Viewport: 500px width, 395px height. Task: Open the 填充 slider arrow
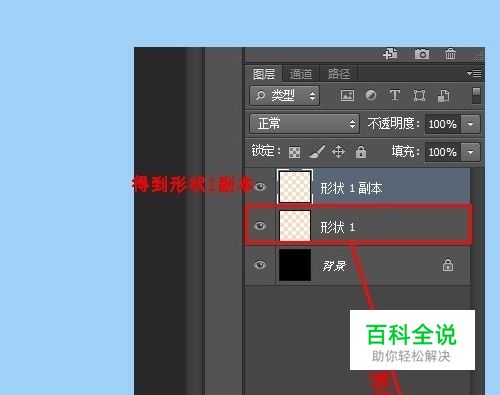tap(470, 152)
